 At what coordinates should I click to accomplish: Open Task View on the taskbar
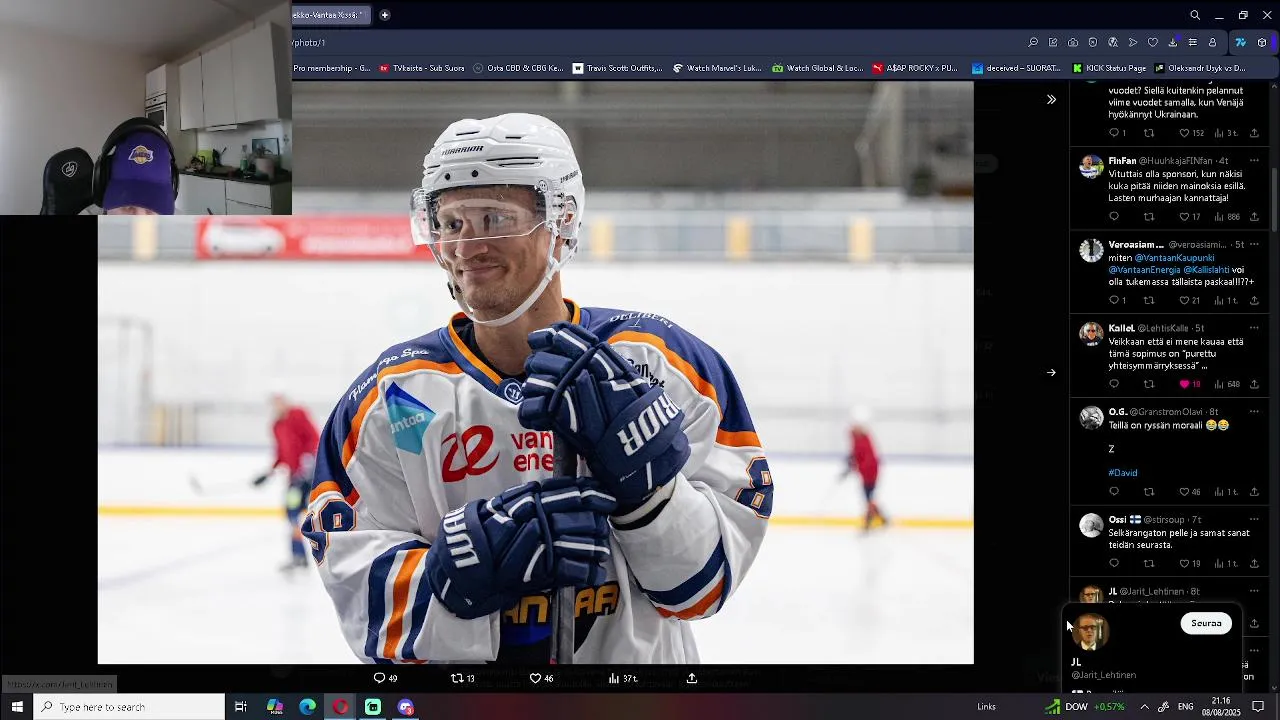(x=240, y=707)
